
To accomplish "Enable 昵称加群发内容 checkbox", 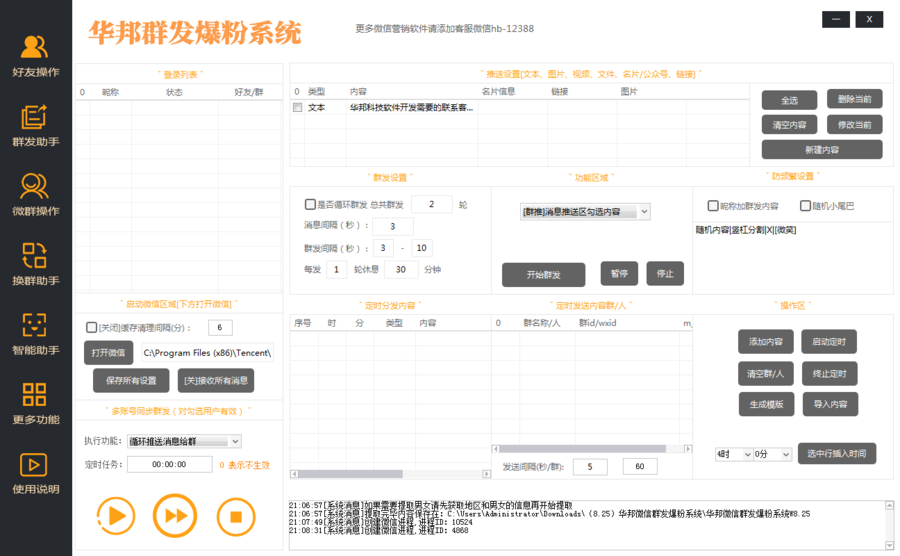I will (713, 205).
